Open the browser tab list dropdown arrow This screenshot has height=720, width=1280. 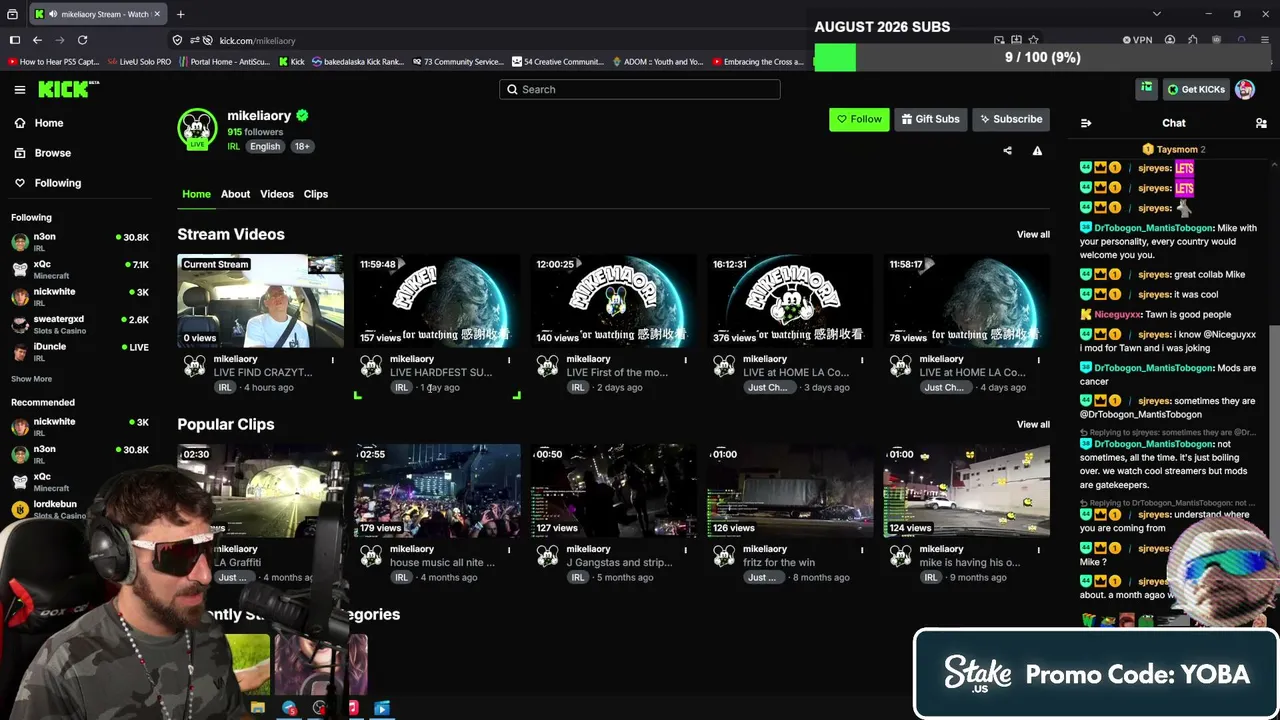[1156, 14]
